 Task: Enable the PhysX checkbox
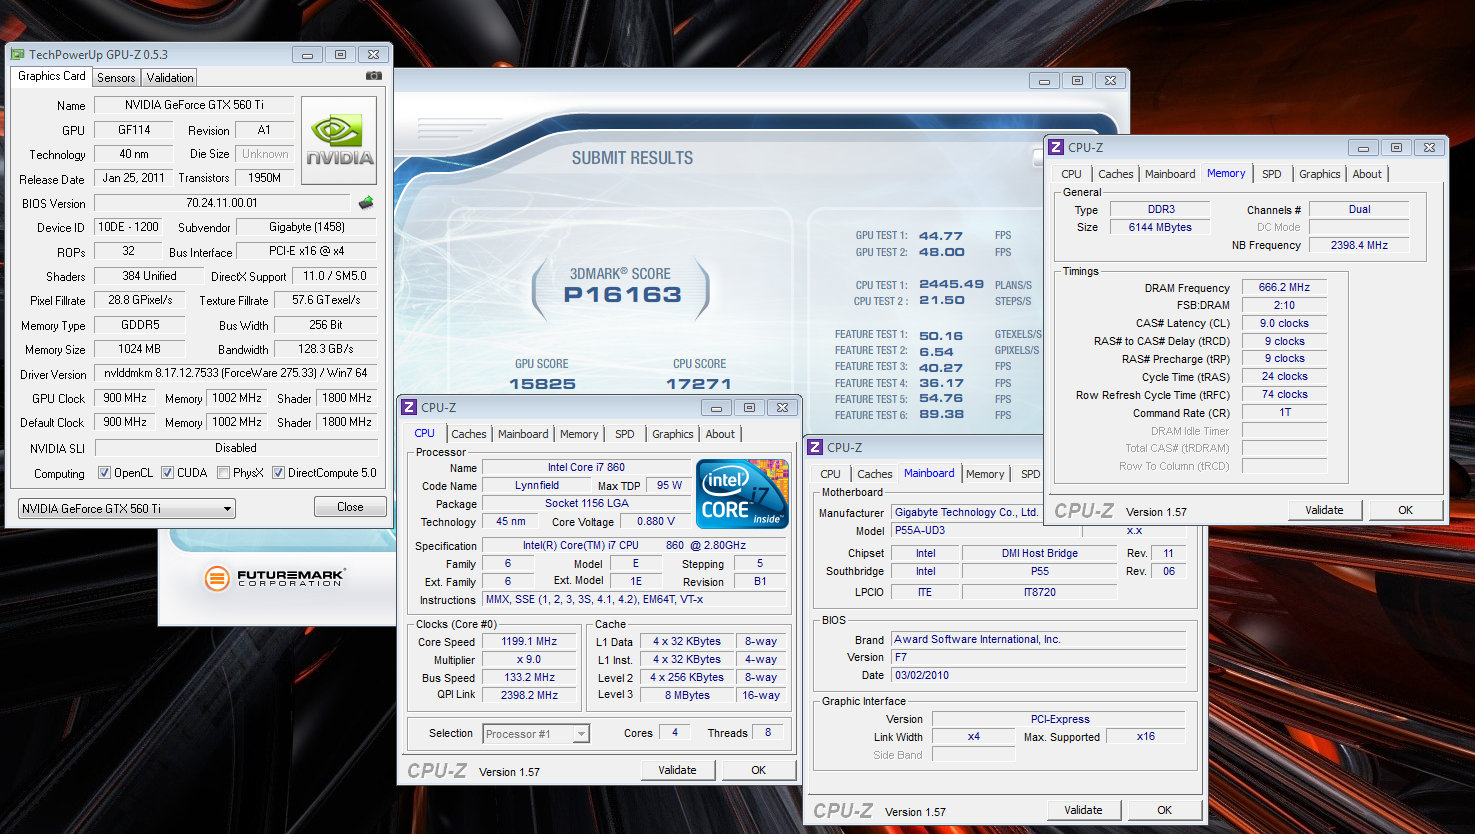point(224,473)
